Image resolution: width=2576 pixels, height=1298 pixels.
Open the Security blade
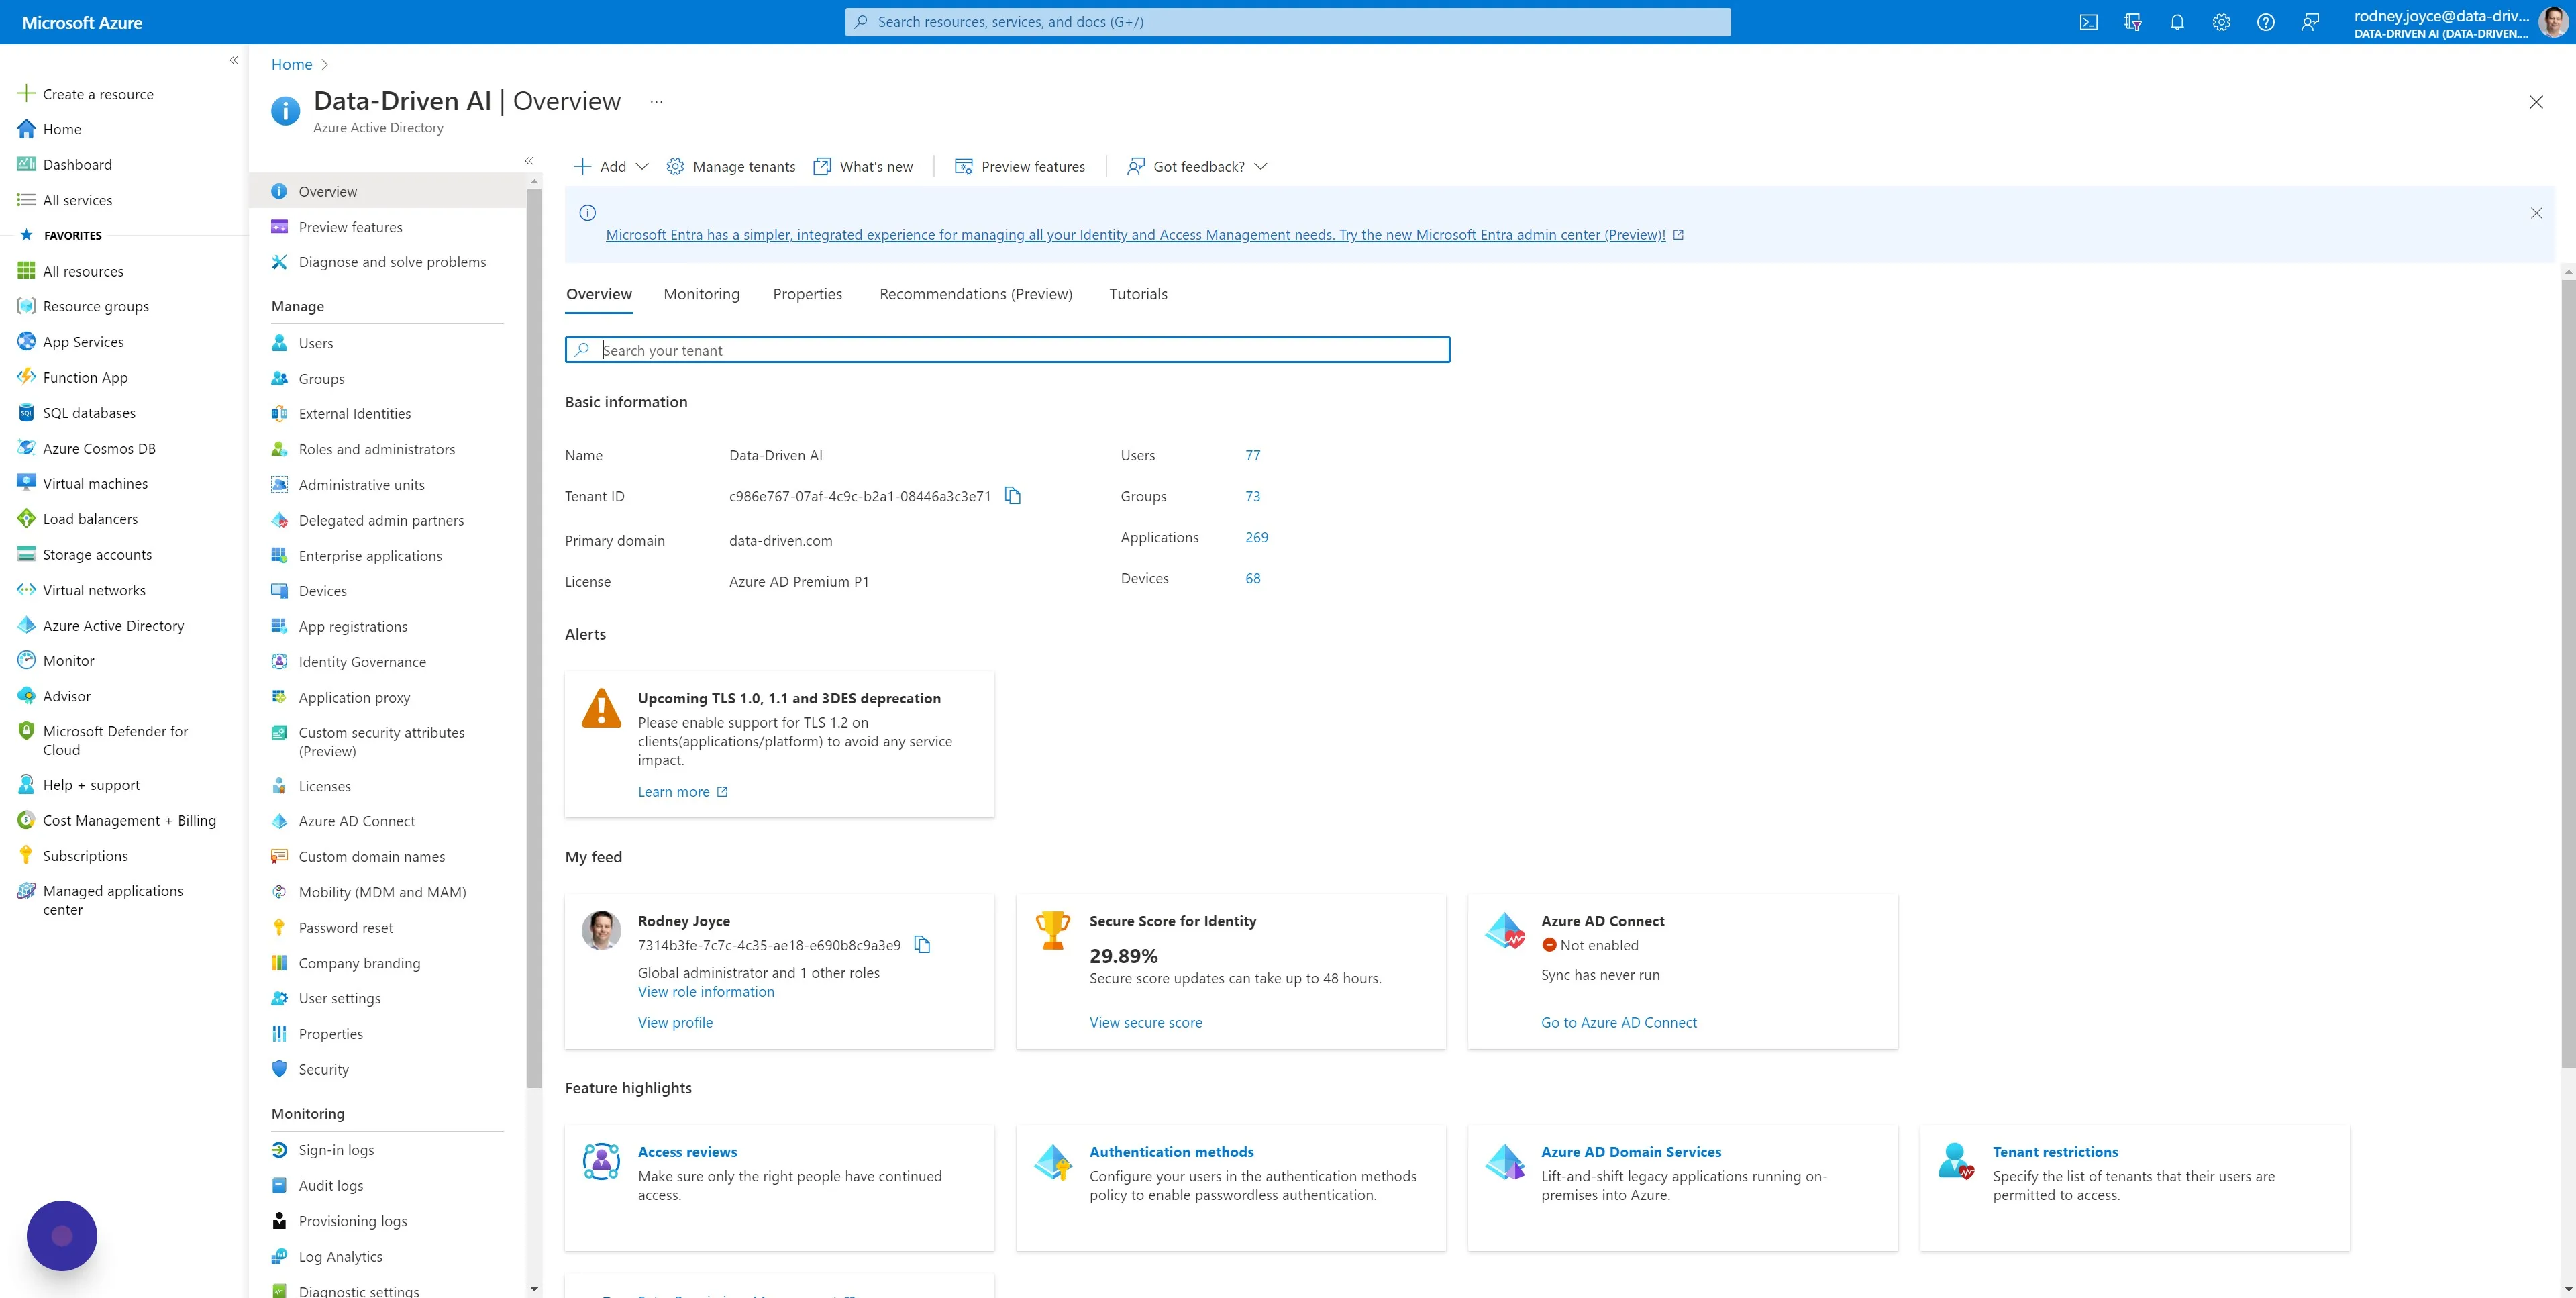[323, 1069]
